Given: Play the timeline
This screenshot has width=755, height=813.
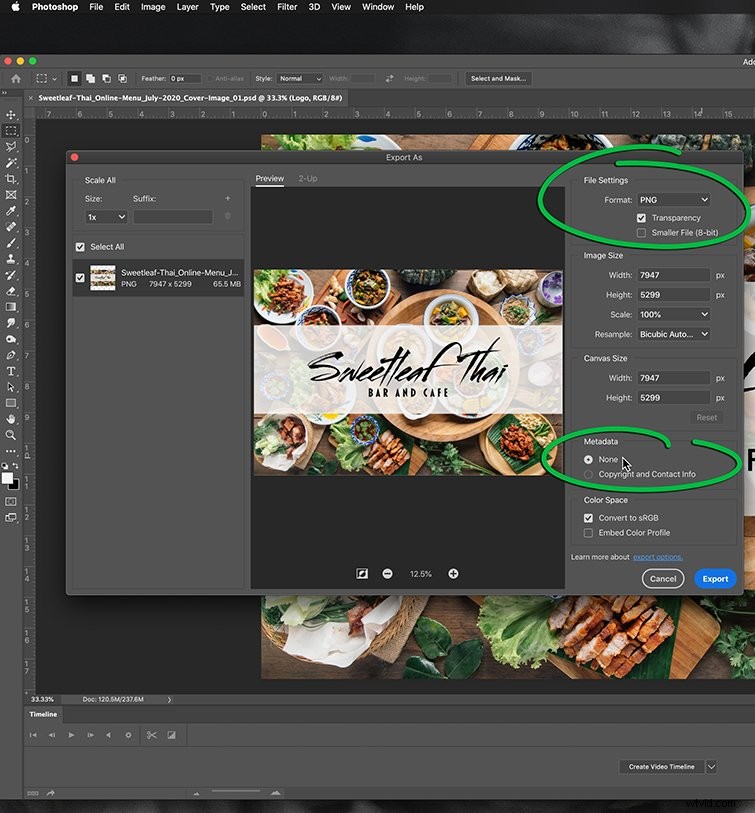Looking at the screenshot, I should point(71,735).
